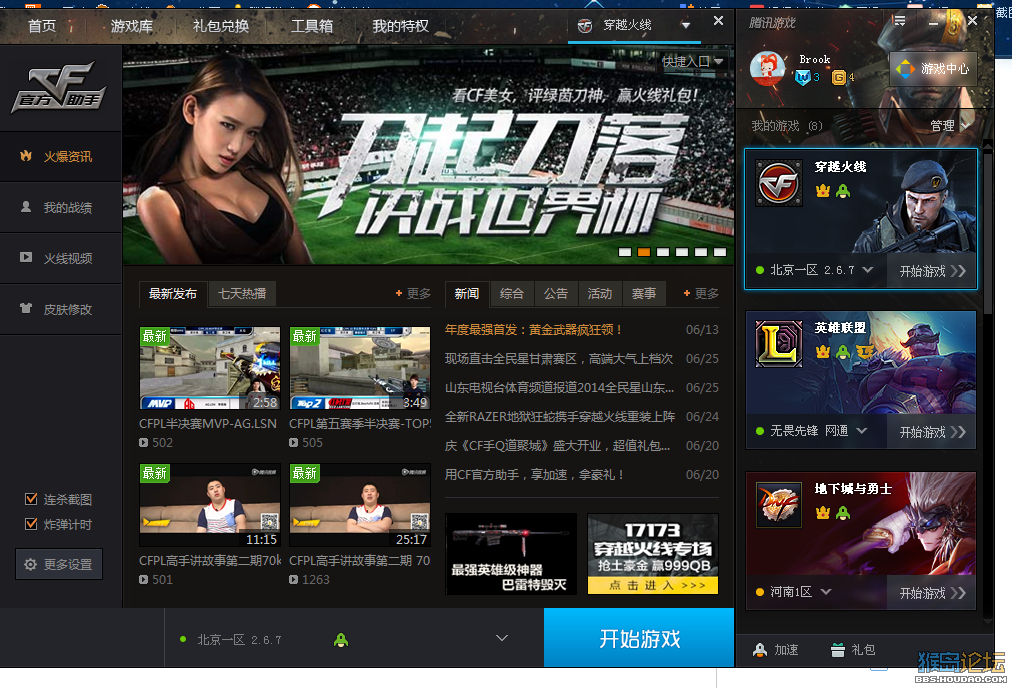Open the 游戏中心 button
Viewport: 1012px width, 688px height.
[x=933, y=68]
